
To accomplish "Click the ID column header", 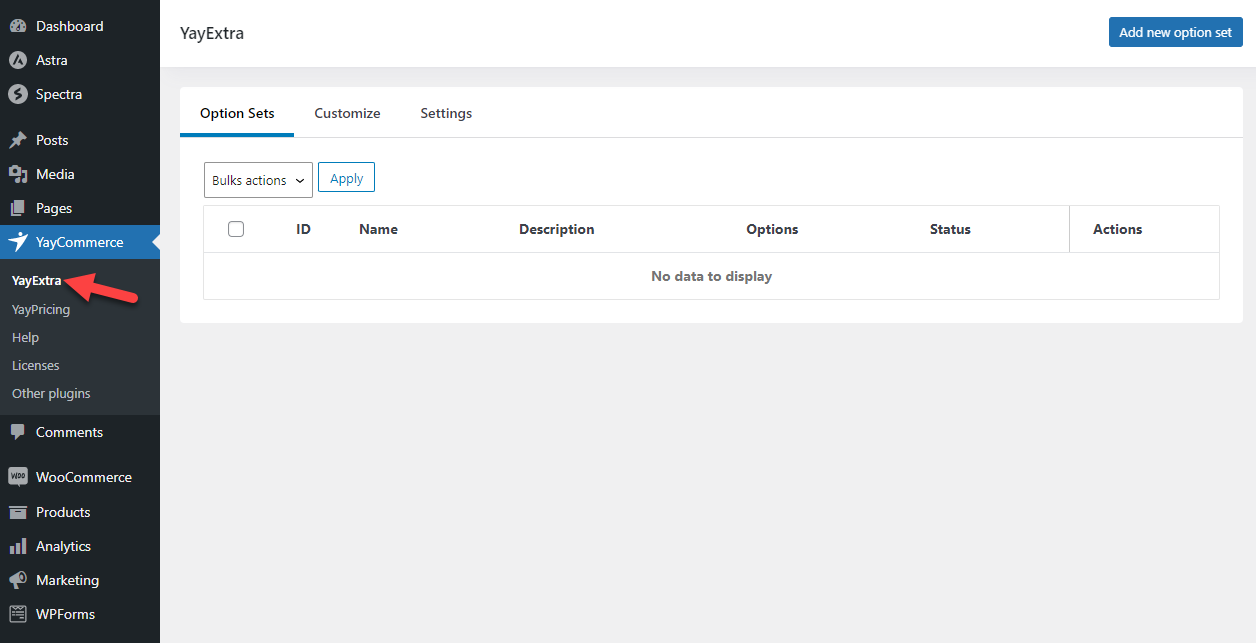I will click(x=304, y=229).
